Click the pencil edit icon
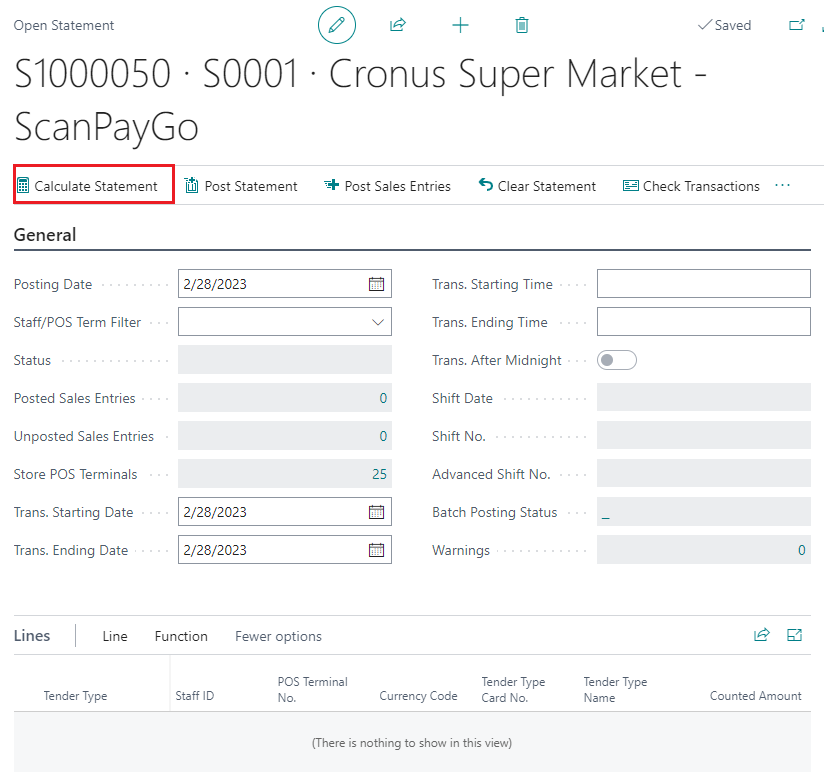The height and width of the screenshot is (772, 824). click(337, 25)
